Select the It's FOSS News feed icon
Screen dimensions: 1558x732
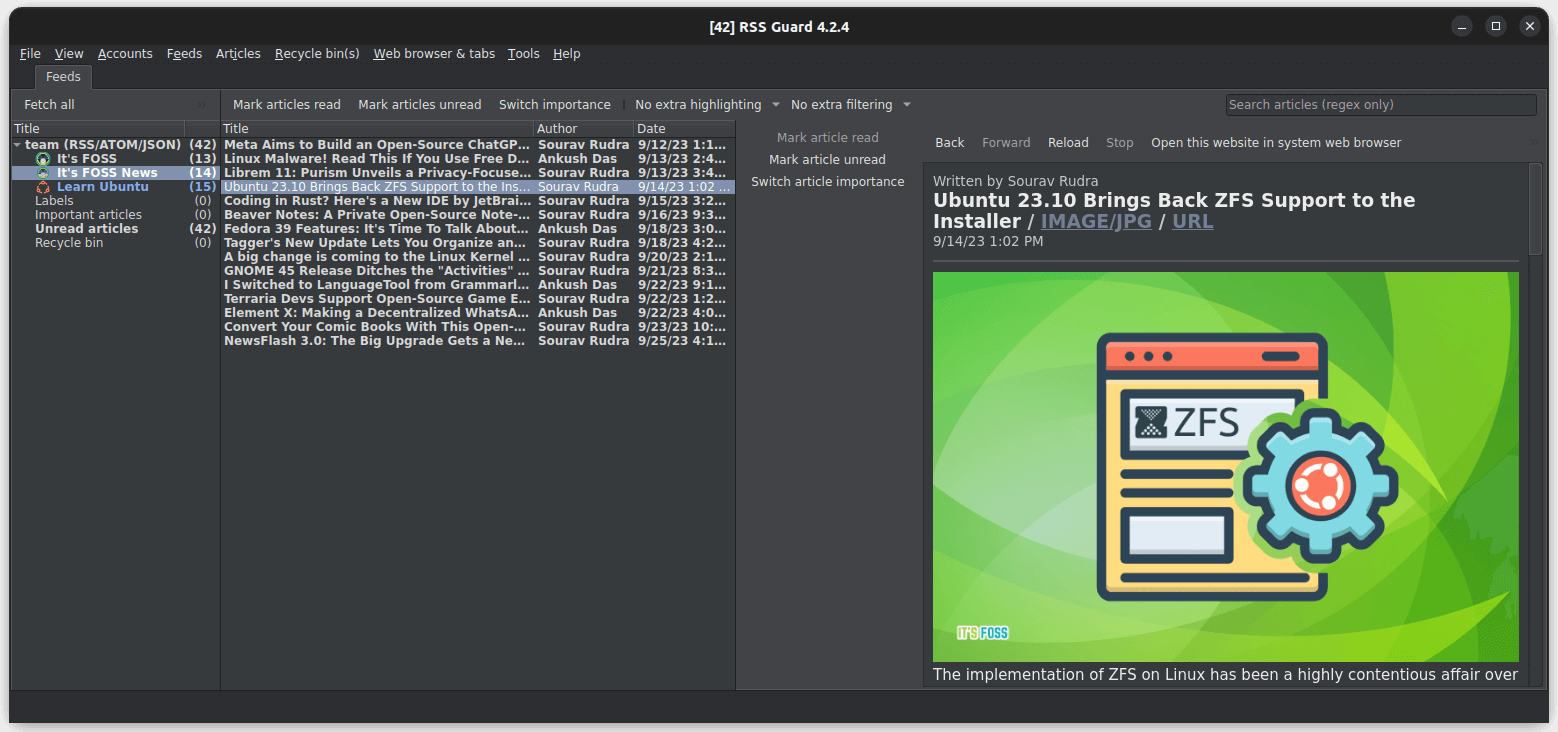pyautogui.click(x=43, y=171)
